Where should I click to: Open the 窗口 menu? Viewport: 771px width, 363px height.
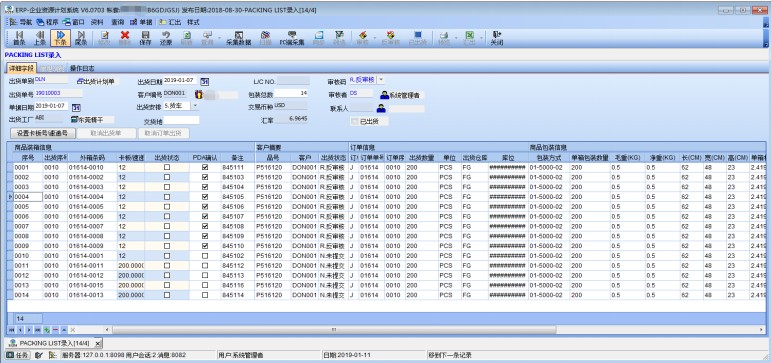pos(74,22)
